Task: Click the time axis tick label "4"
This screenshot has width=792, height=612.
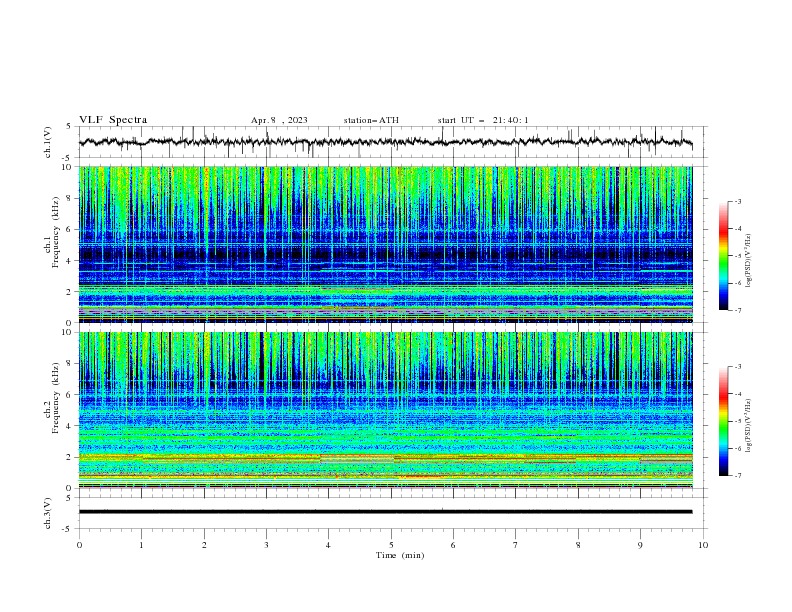Action: [328, 545]
